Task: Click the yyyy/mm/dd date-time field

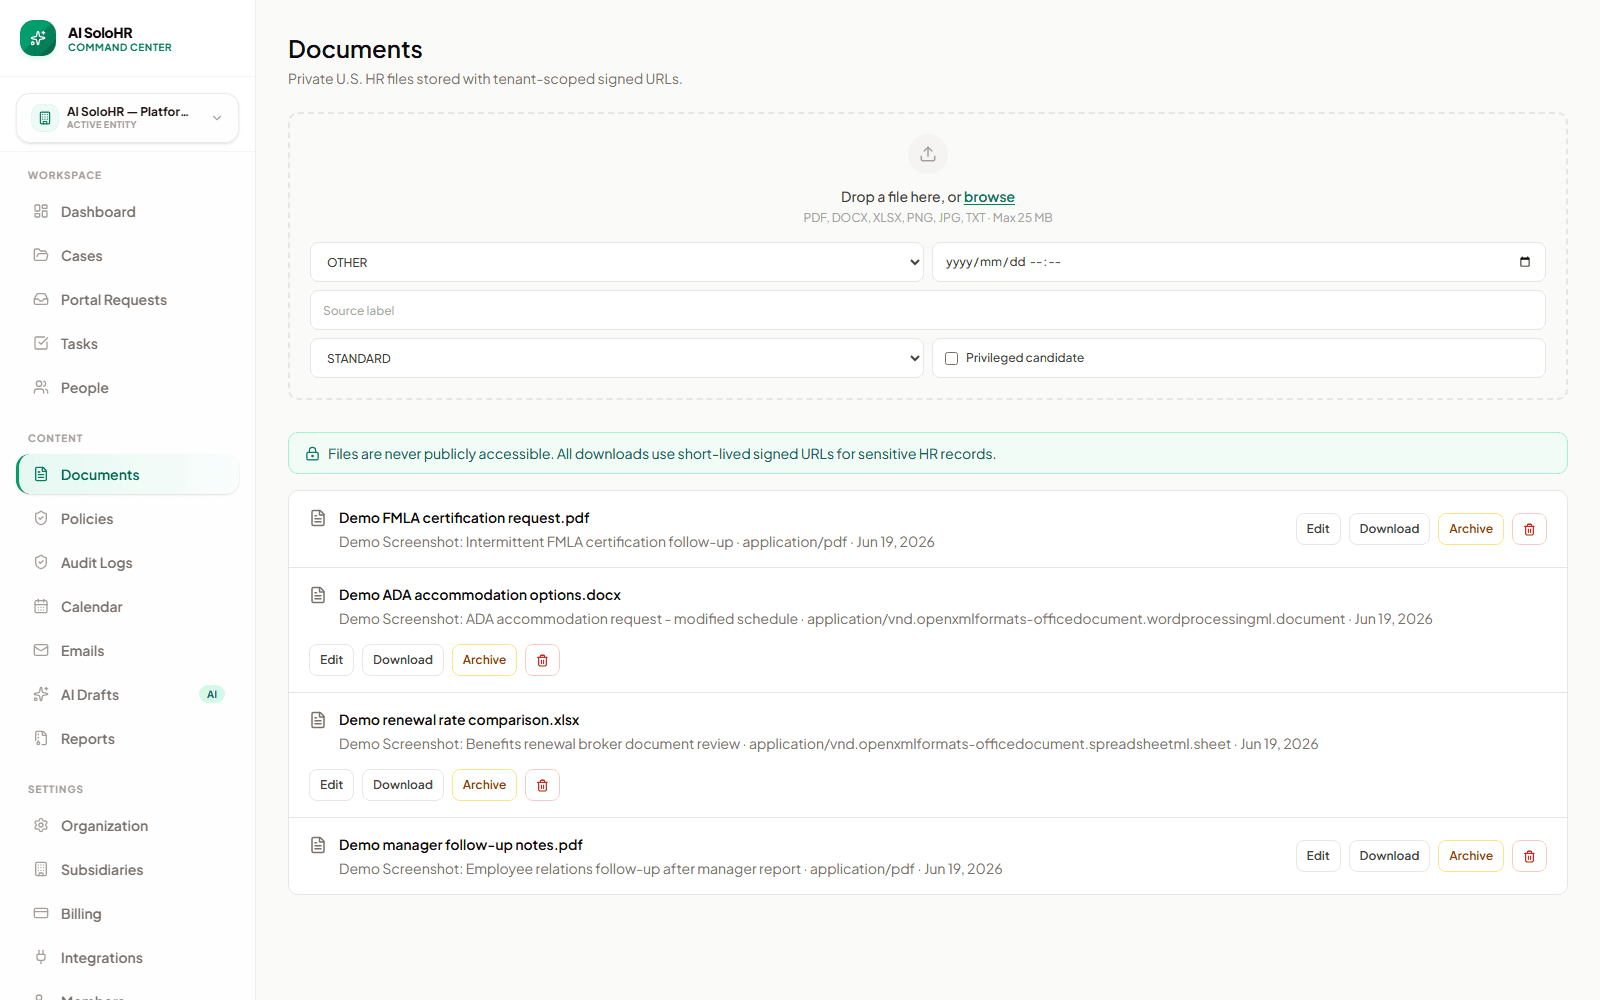Action: coord(1239,262)
